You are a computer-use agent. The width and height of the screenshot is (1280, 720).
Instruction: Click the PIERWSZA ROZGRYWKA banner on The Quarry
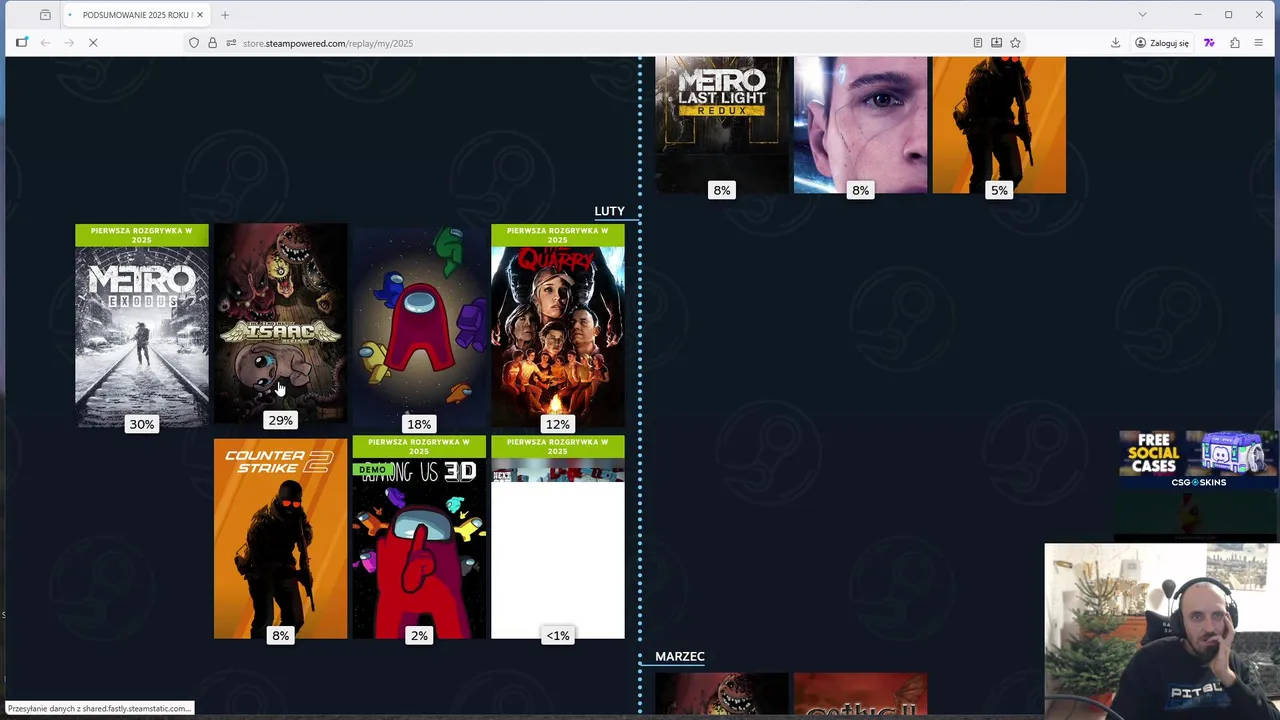(x=558, y=235)
